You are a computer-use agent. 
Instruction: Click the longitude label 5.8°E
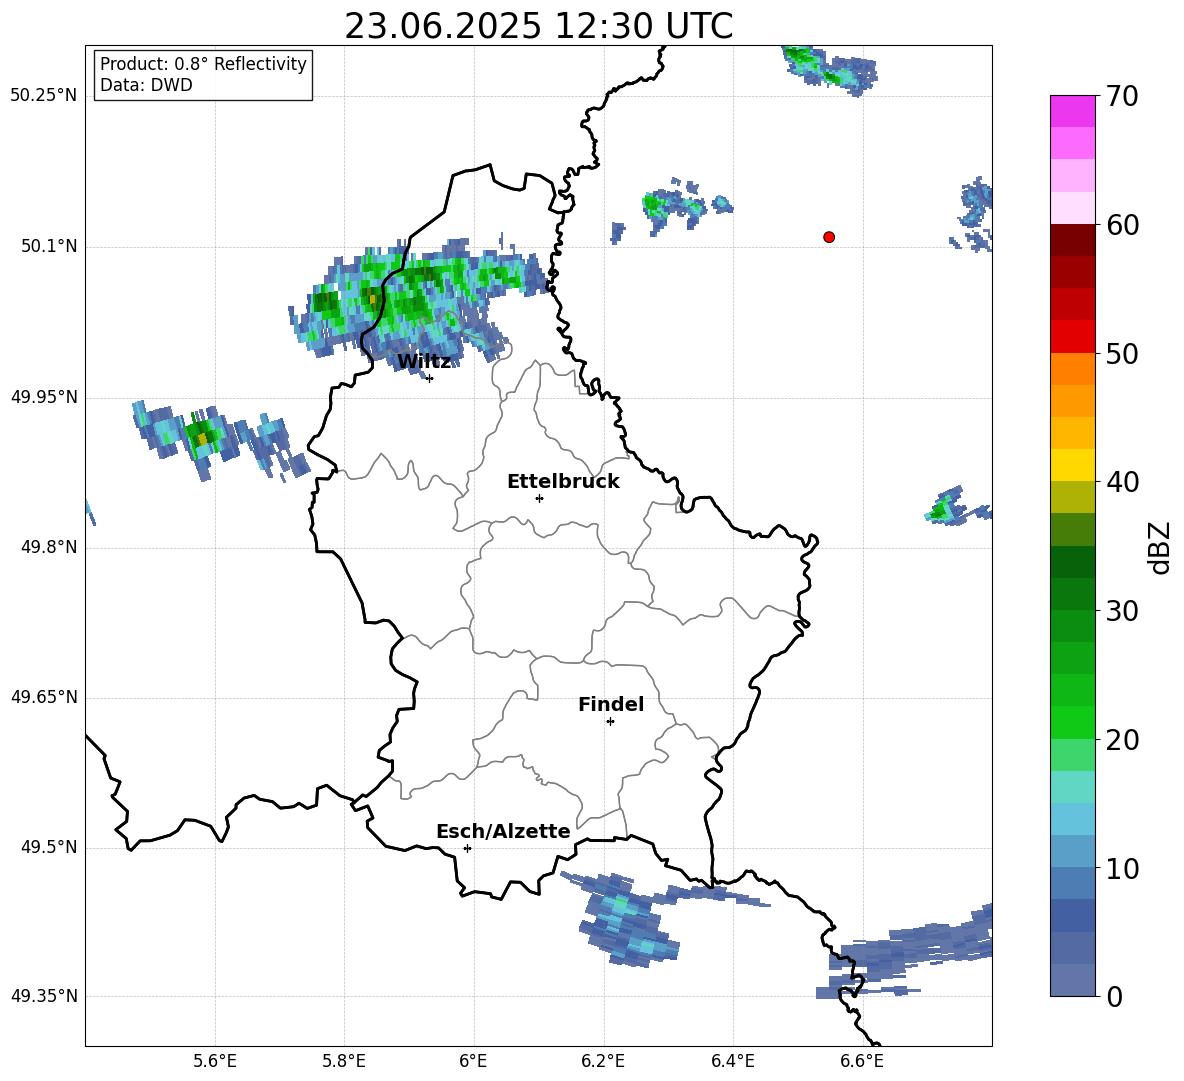344,1061
